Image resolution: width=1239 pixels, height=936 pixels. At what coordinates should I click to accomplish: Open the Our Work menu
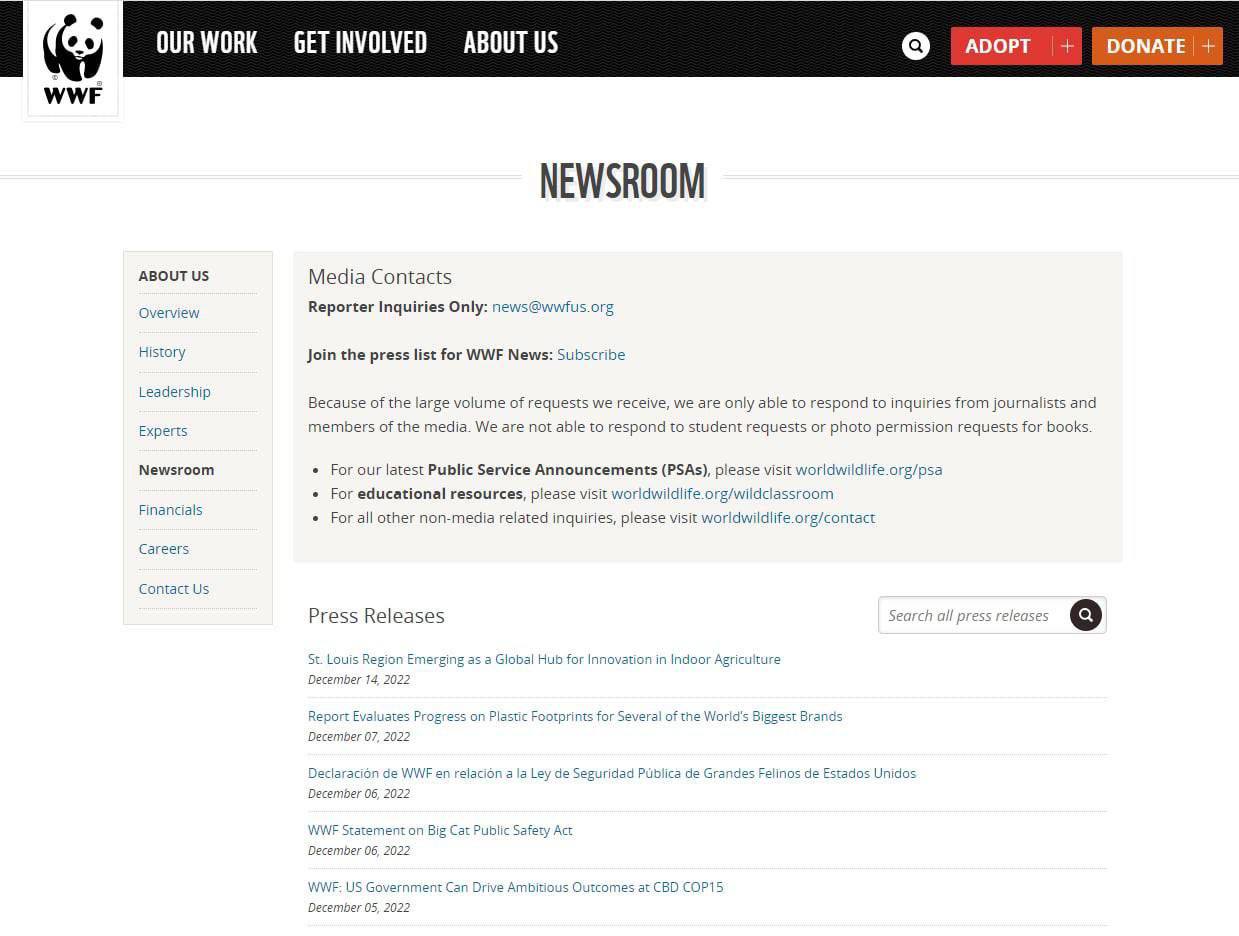point(207,43)
